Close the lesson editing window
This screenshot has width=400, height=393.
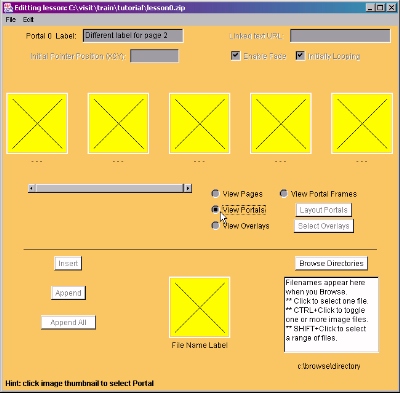[391, 7]
